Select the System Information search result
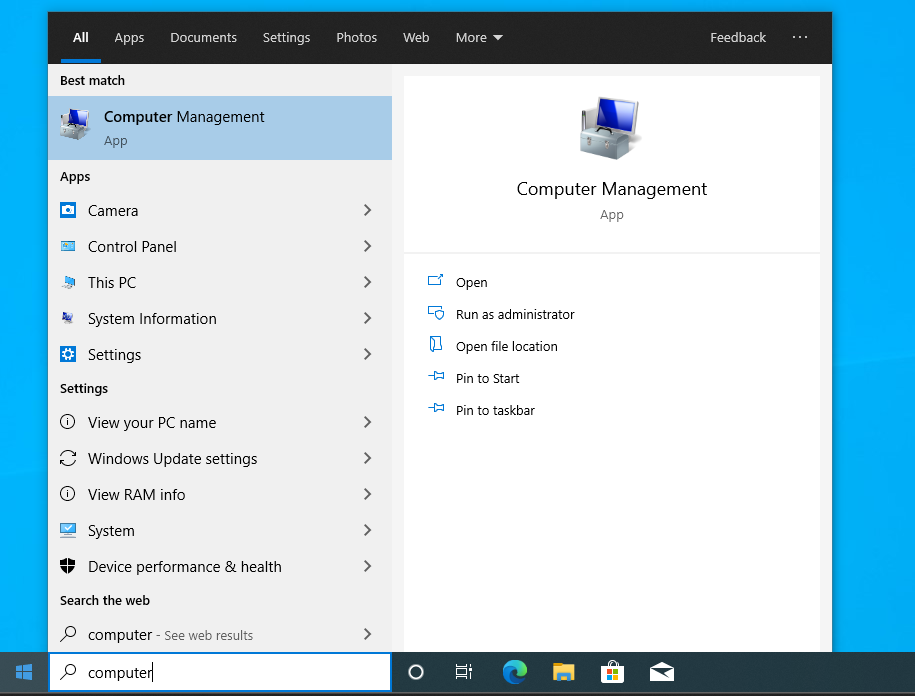The height and width of the screenshot is (696, 915). click(x=220, y=318)
